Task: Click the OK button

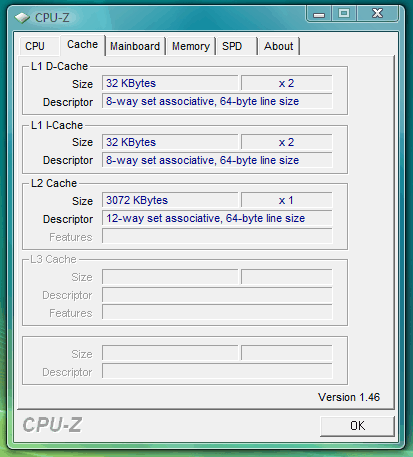Action: [357, 426]
